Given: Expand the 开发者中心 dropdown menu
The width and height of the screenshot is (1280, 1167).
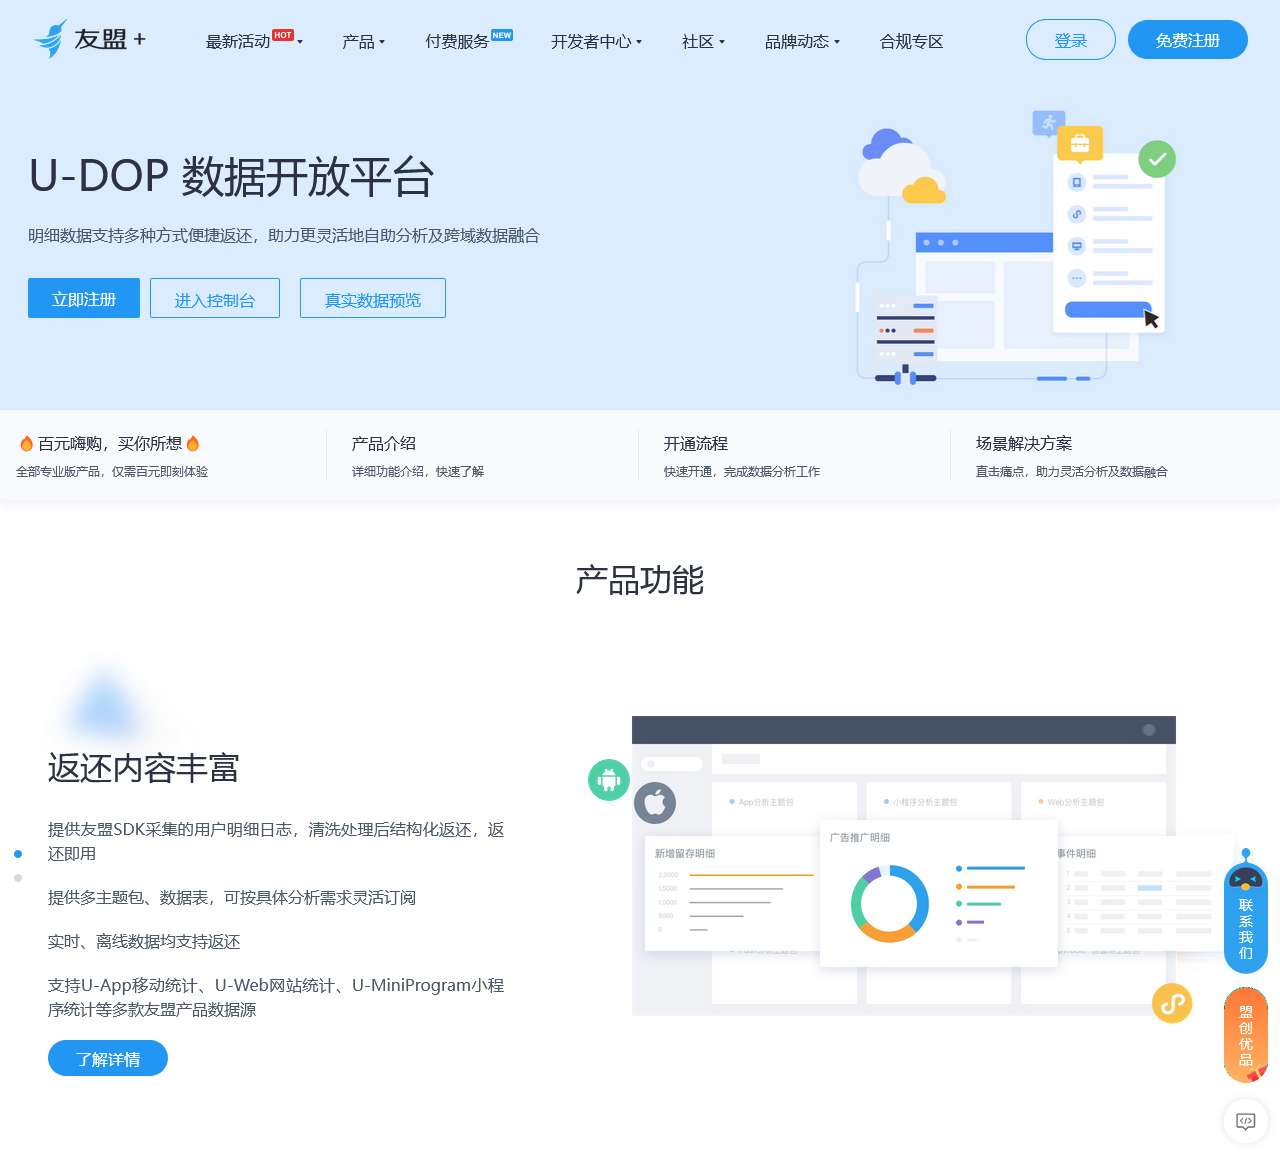Looking at the screenshot, I should (x=596, y=41).
